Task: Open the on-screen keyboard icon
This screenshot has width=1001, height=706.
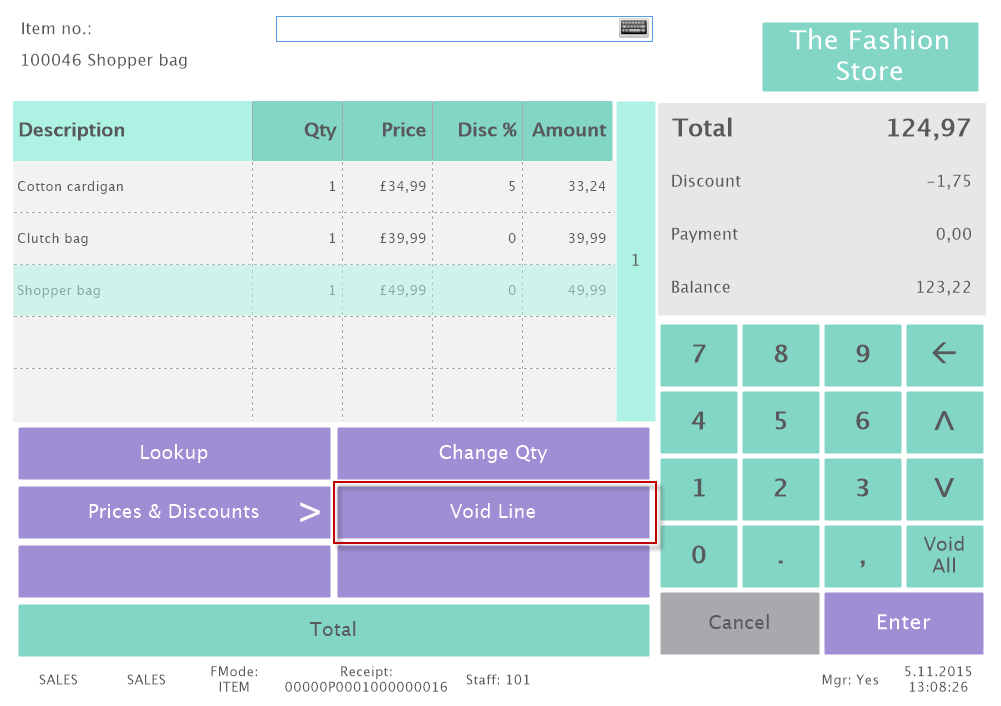Action: click(x=634, y=28)
